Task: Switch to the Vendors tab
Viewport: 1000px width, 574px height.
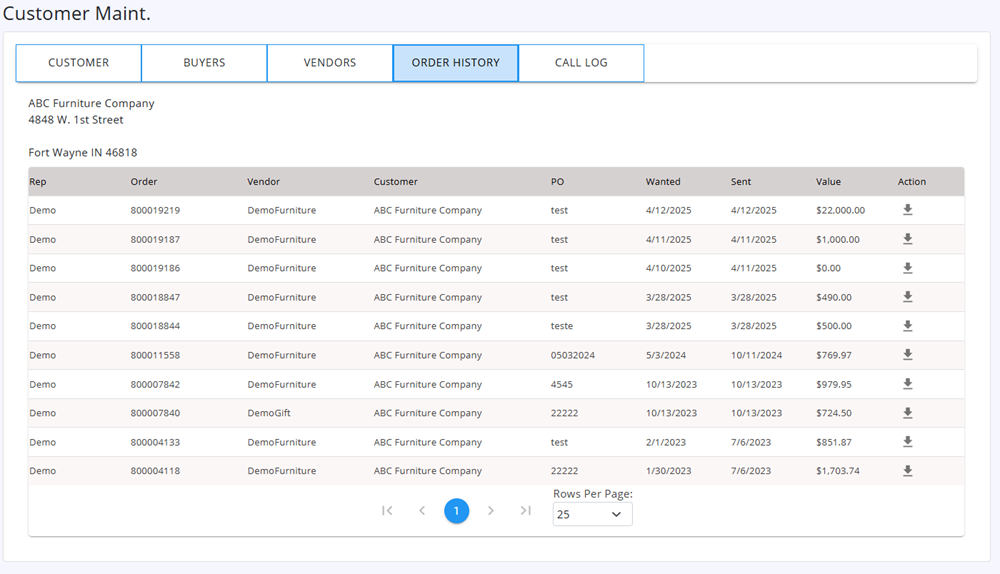Action: click(x=330, y=63)
